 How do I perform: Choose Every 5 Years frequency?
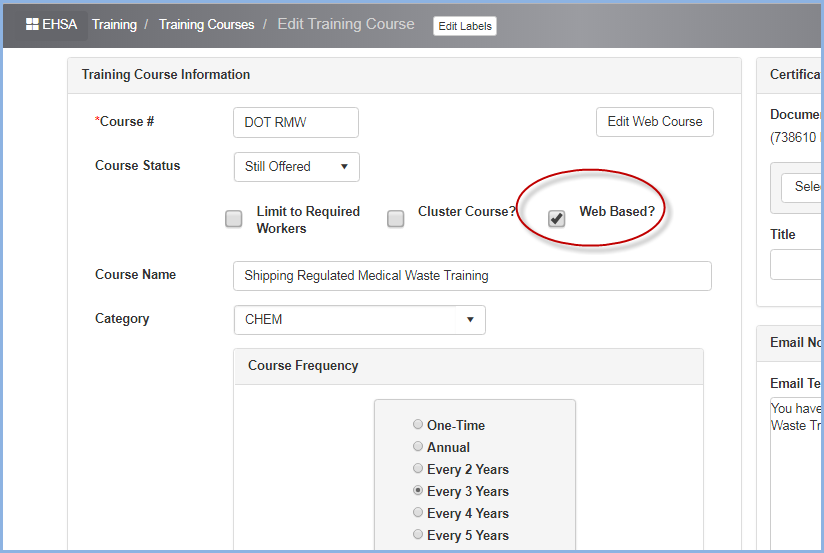(418, 535)
